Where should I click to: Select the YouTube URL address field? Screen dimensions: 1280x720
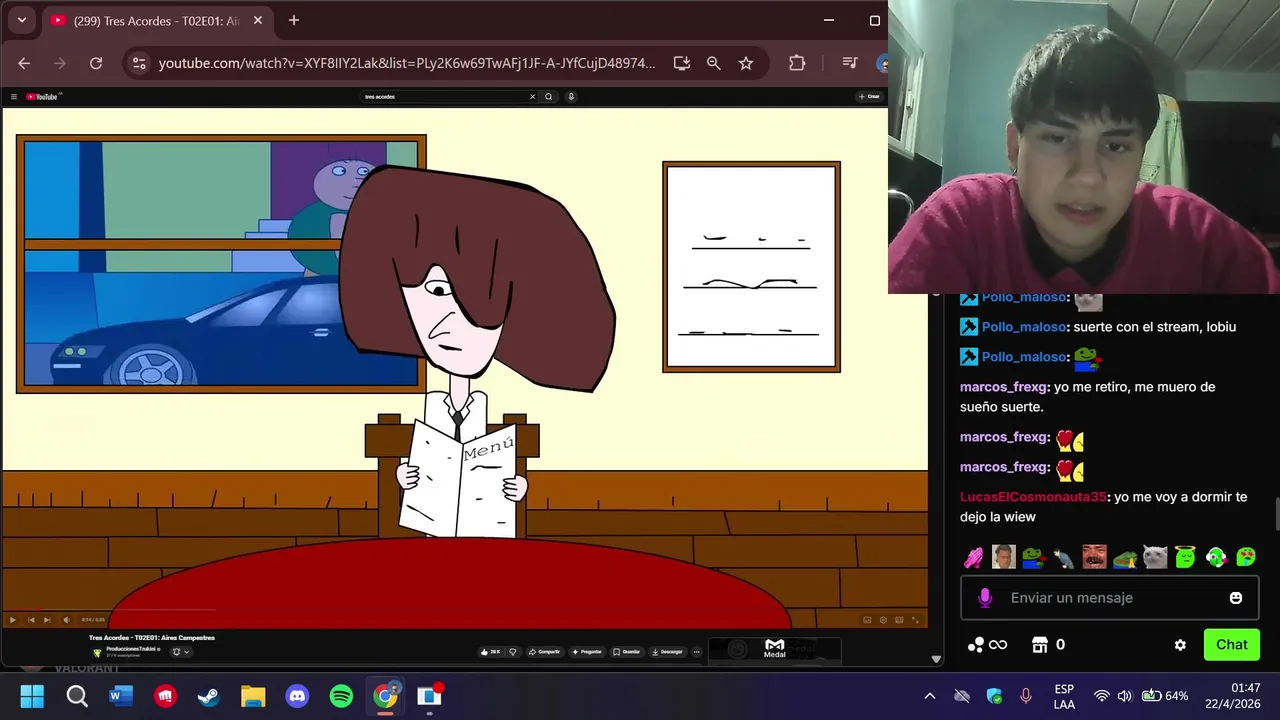point(407,63)
